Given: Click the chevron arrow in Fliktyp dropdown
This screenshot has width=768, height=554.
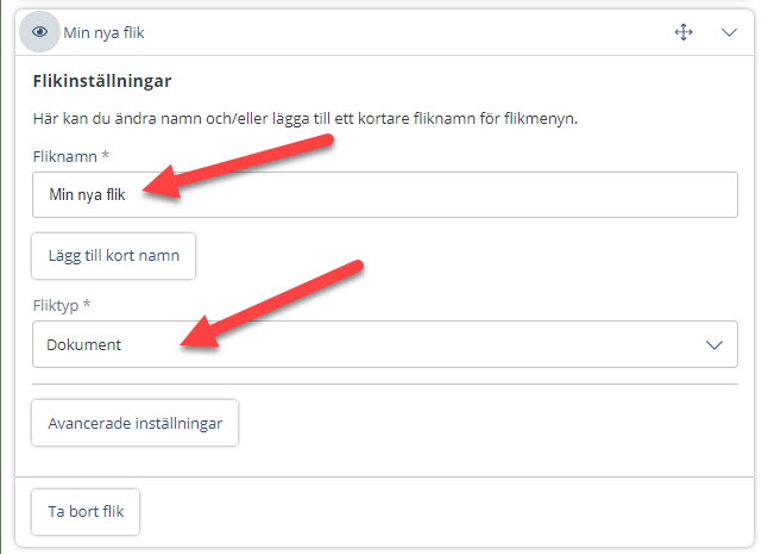Looking at the screenshot, I should [714, 345].
